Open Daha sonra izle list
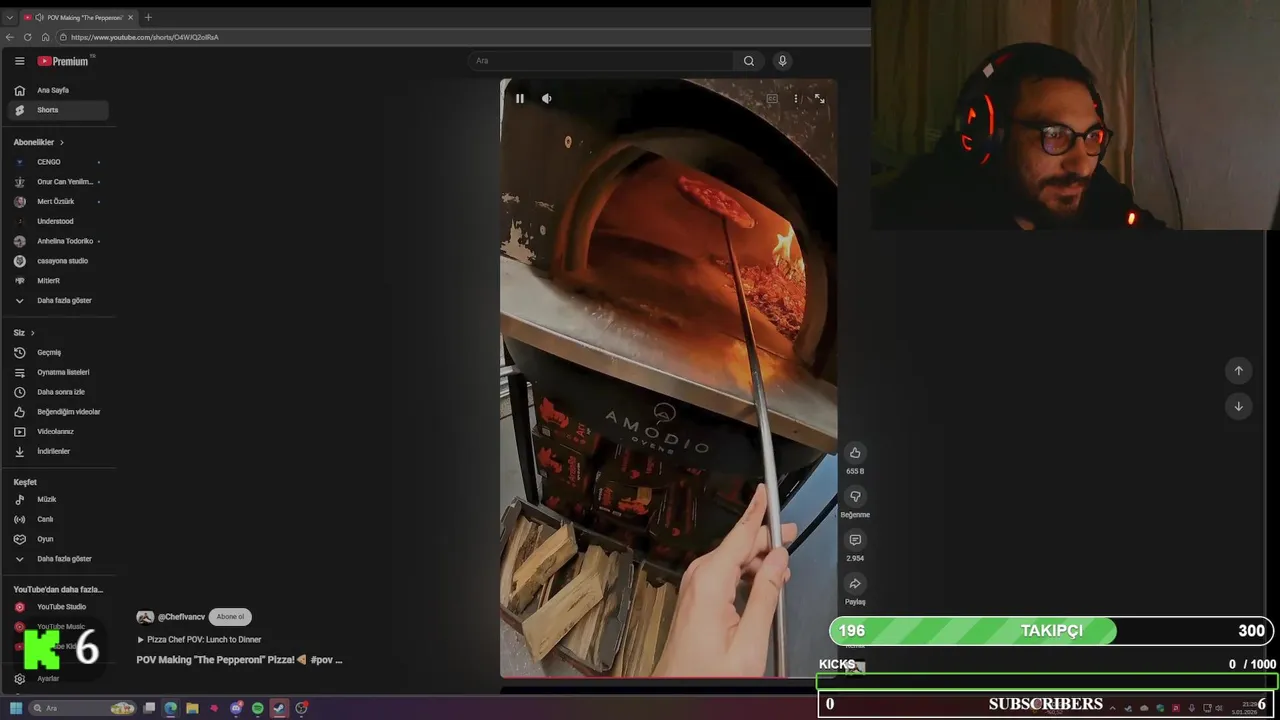Screen dimensions: 1280x720 pos(58,392)
